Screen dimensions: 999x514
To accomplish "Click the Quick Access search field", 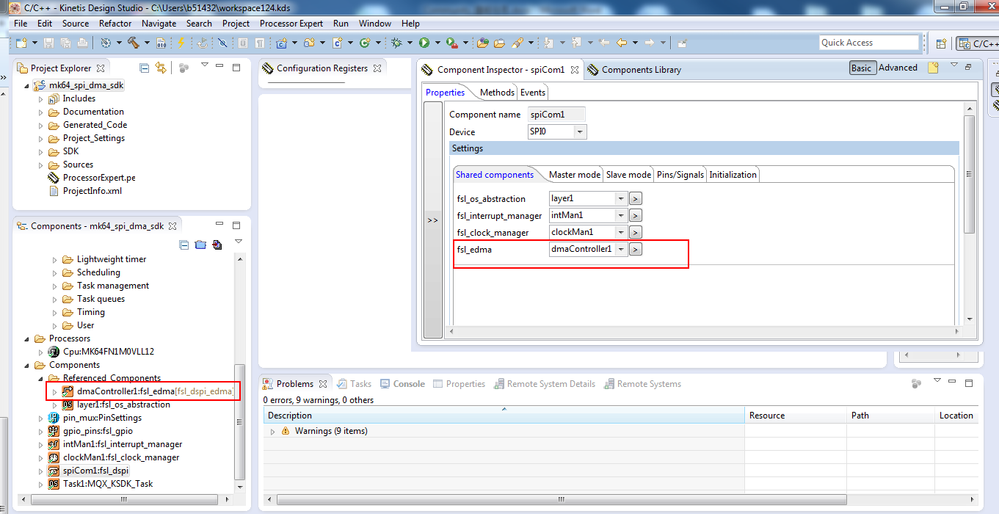I will click(870, 43).
